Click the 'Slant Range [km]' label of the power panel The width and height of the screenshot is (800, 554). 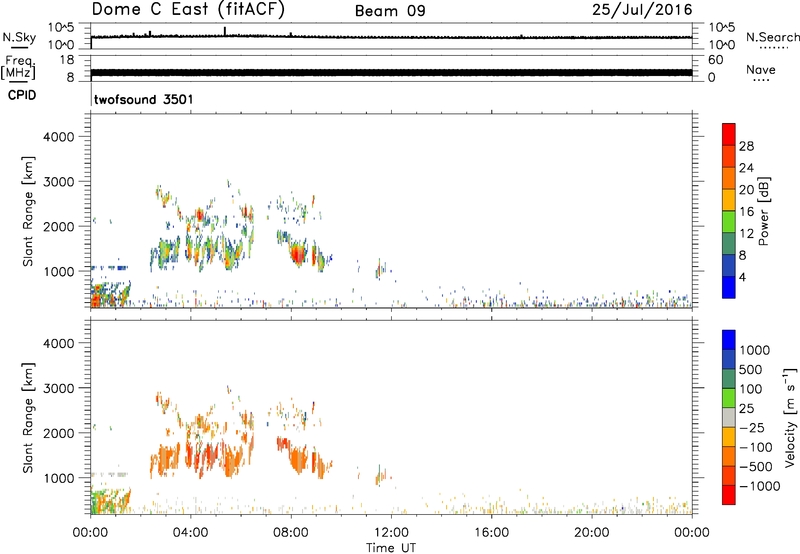[x=28, y=211]
